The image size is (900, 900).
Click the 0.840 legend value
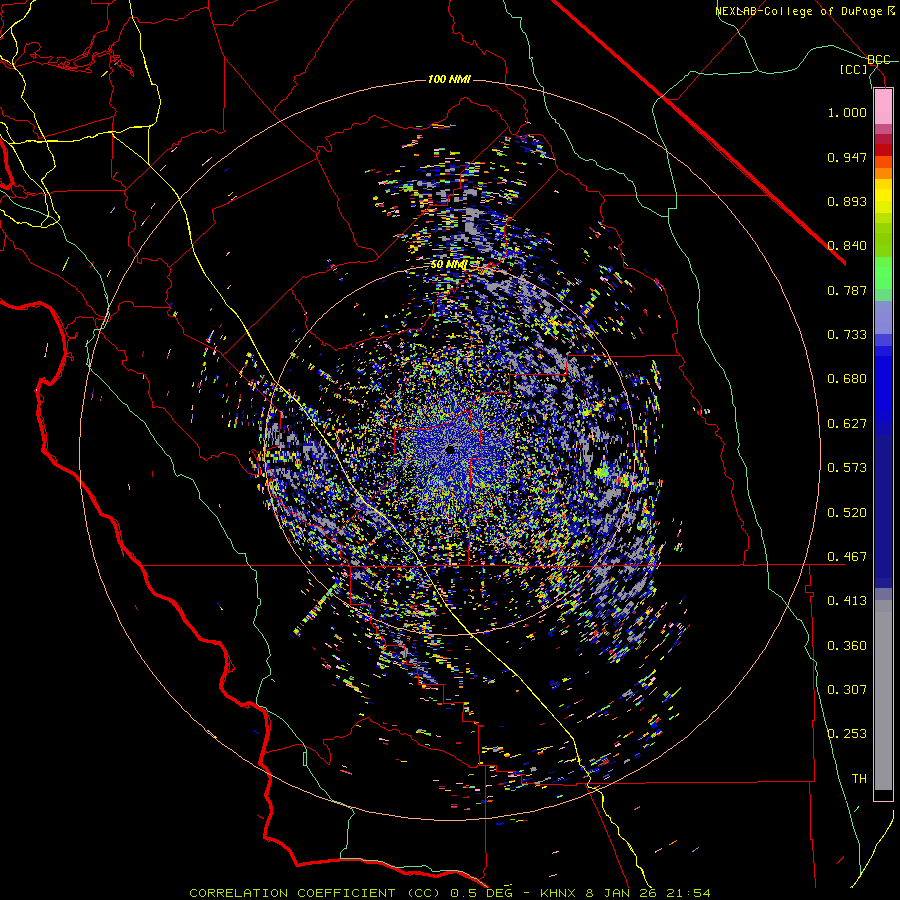(x=847, y=246)
